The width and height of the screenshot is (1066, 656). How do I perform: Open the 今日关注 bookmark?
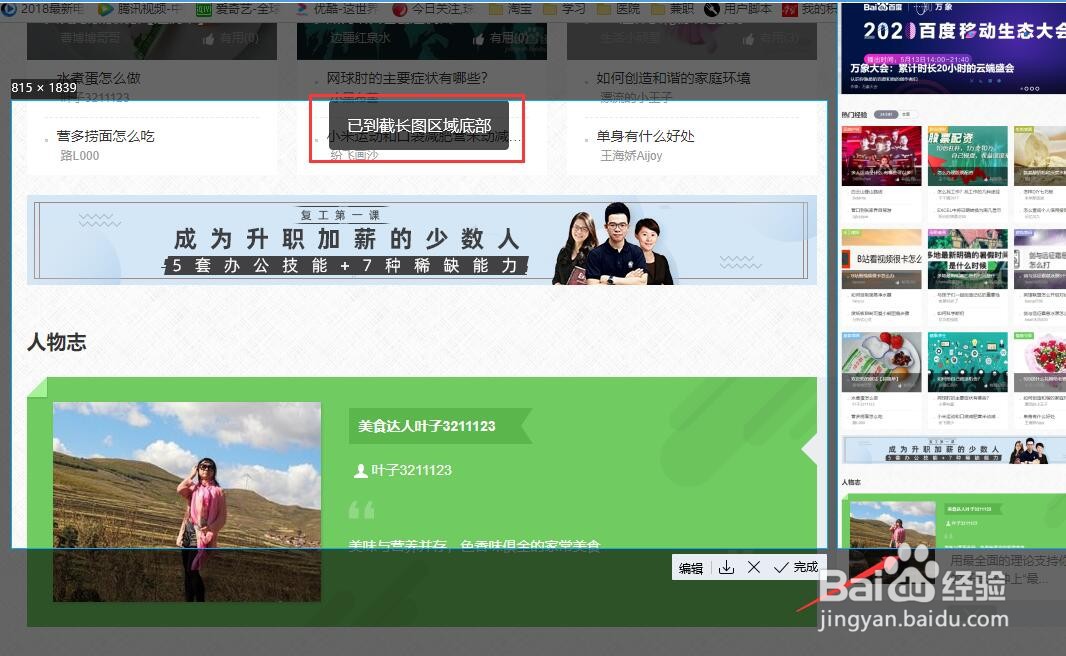(x=433, y=9)
